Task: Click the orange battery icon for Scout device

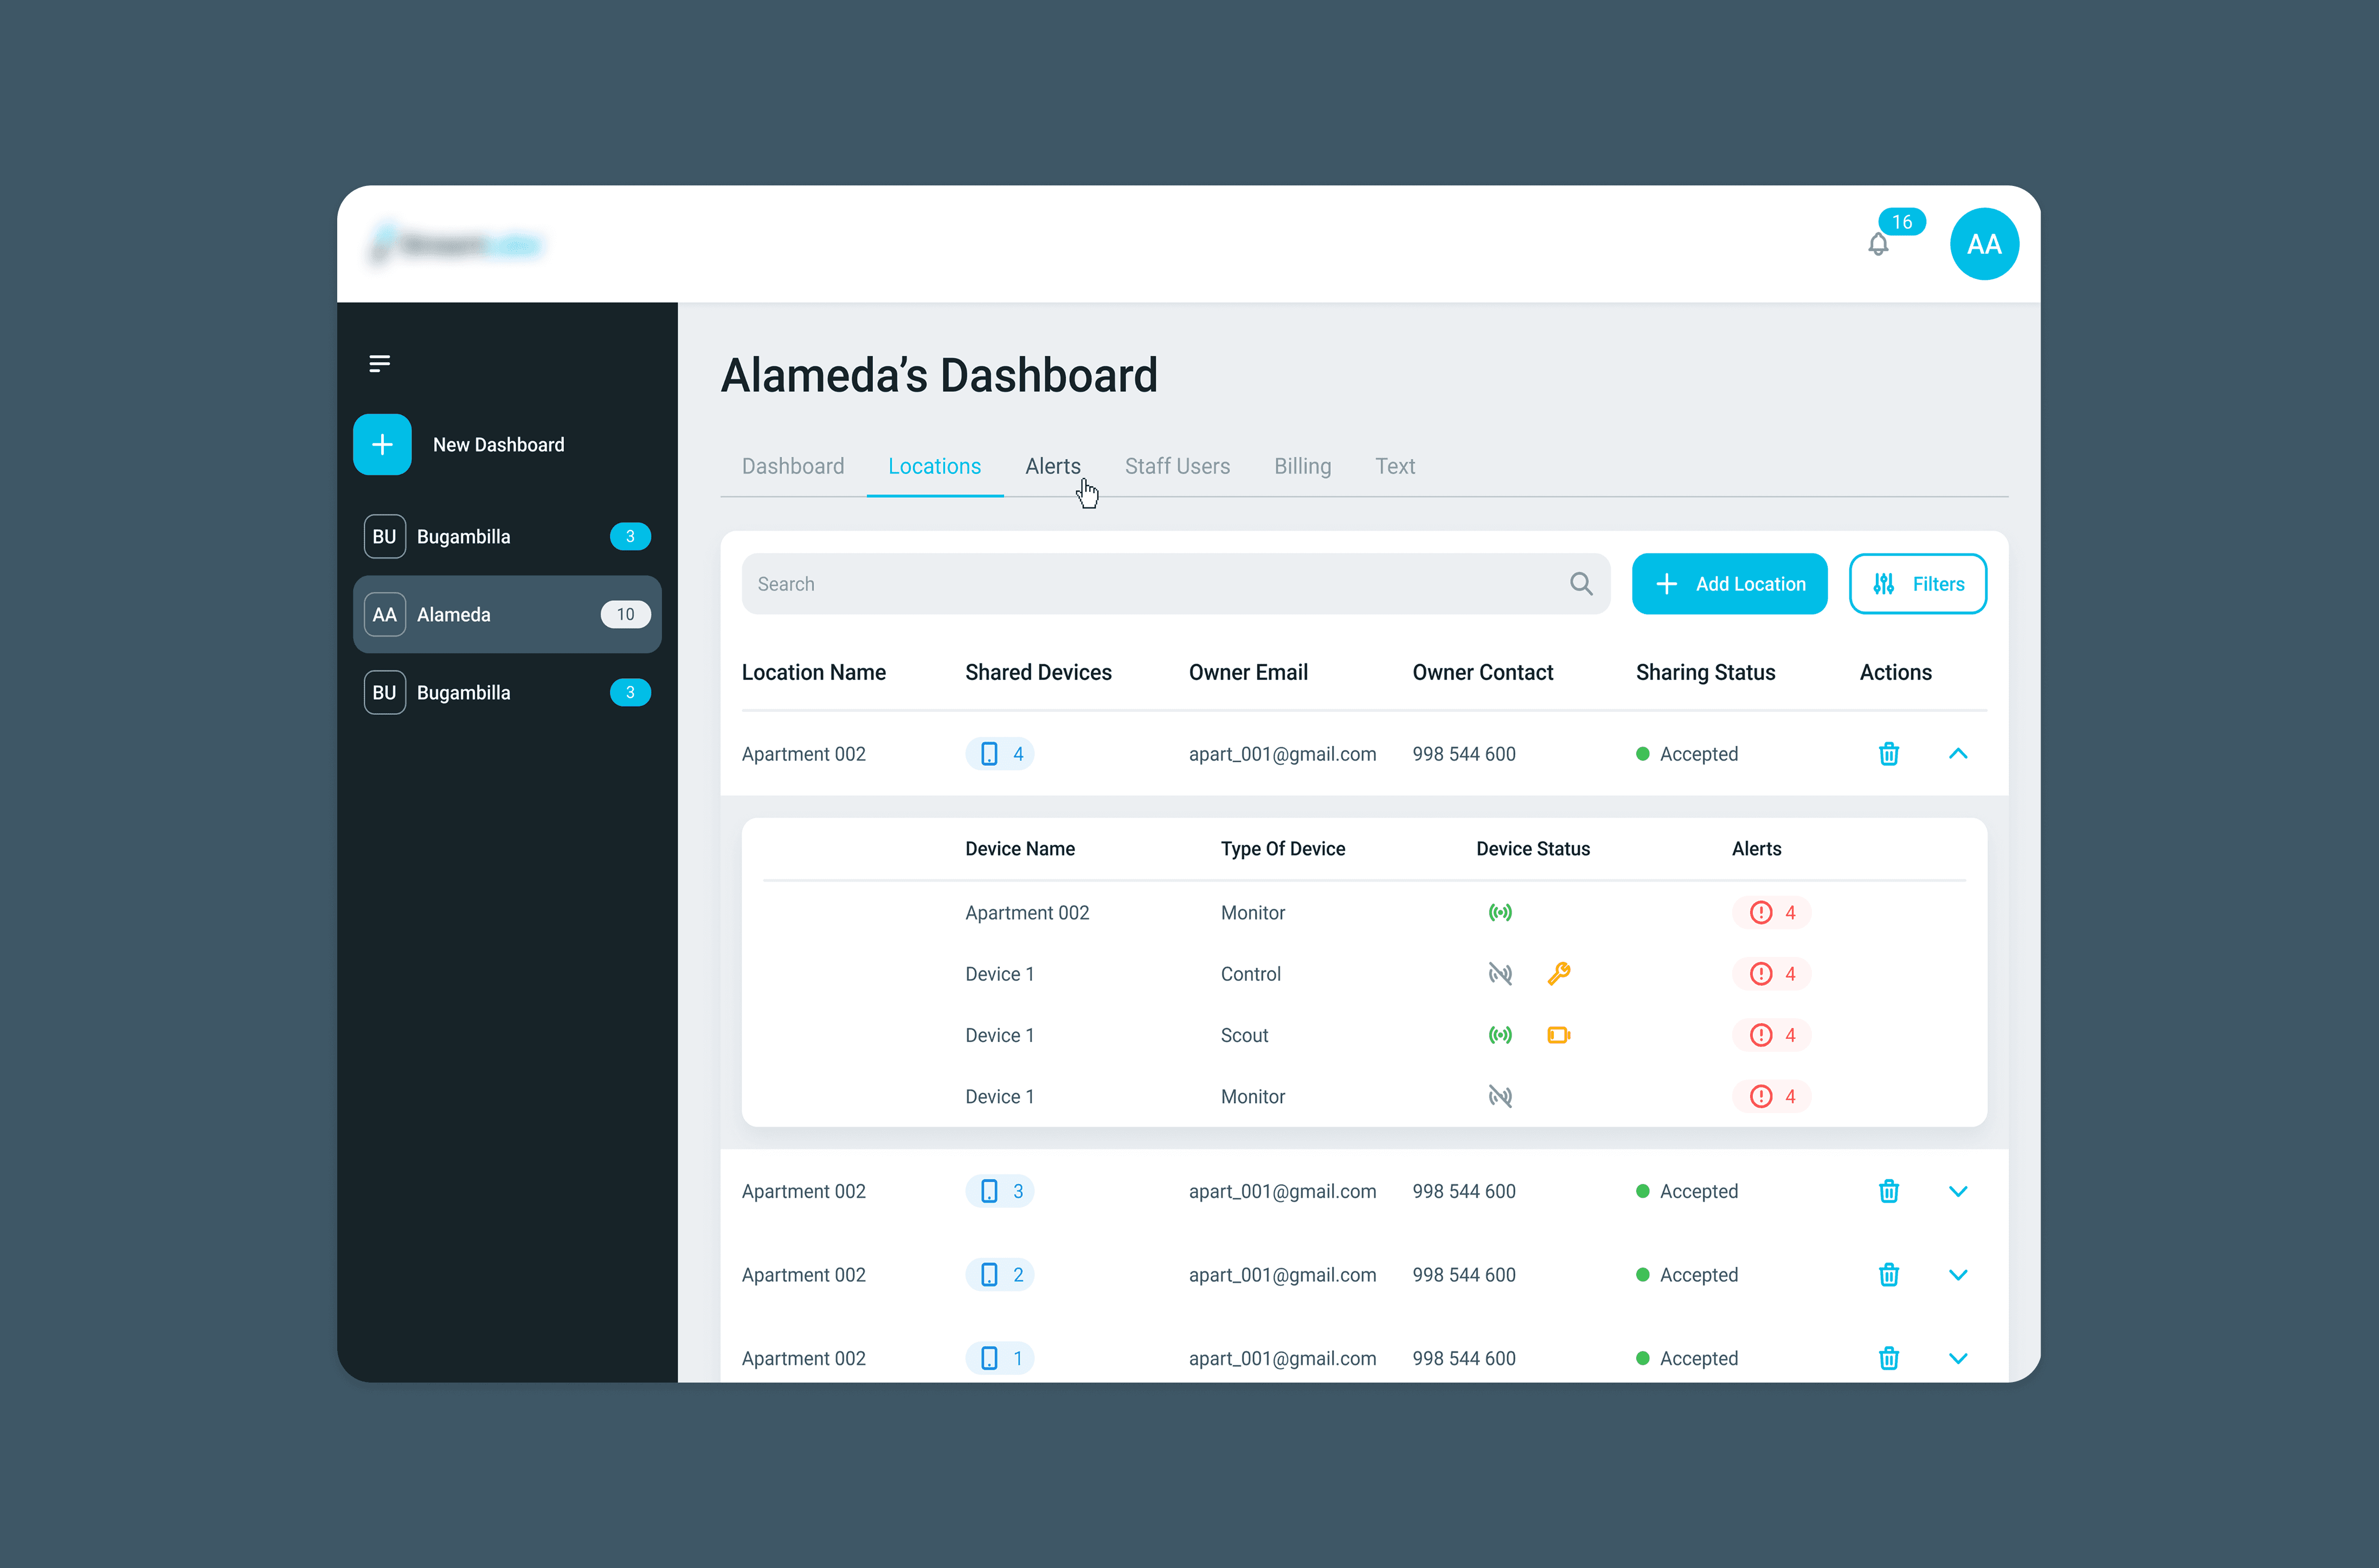Action: pos(1558,1035)
